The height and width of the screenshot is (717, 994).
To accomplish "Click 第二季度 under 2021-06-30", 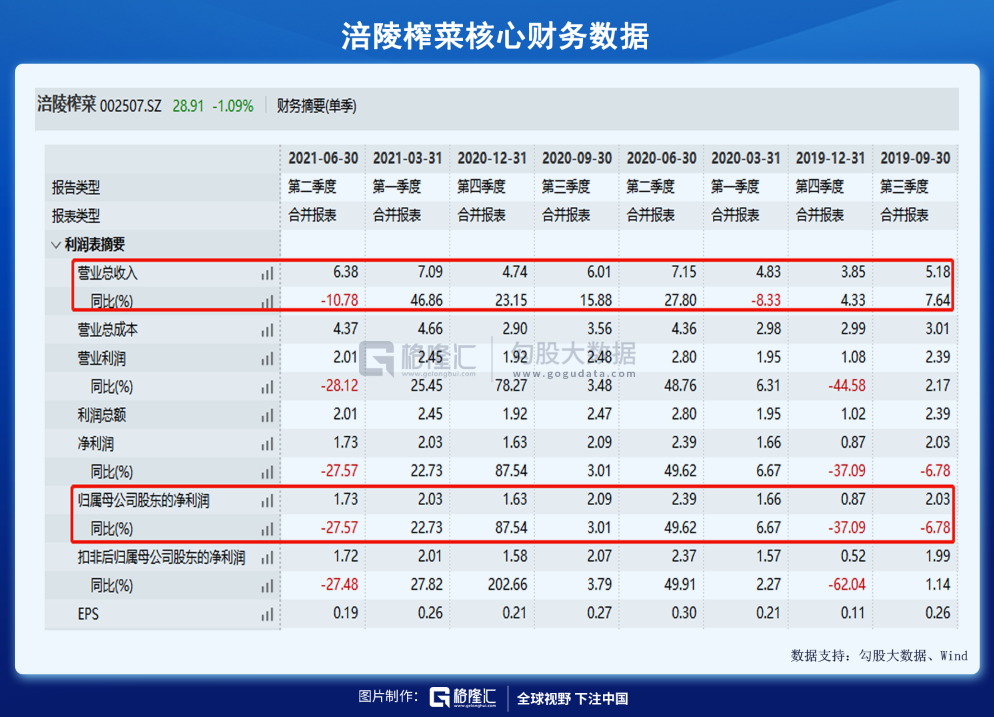I will click(x=312, y=186).
